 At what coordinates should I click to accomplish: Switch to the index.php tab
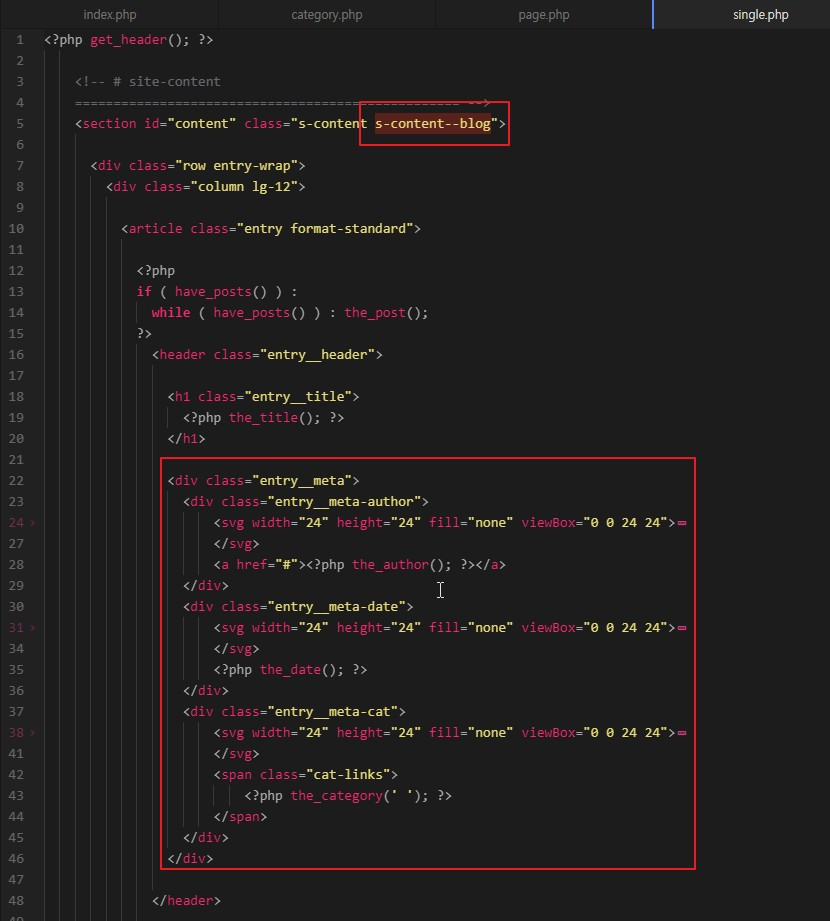[x=109, y=15]
